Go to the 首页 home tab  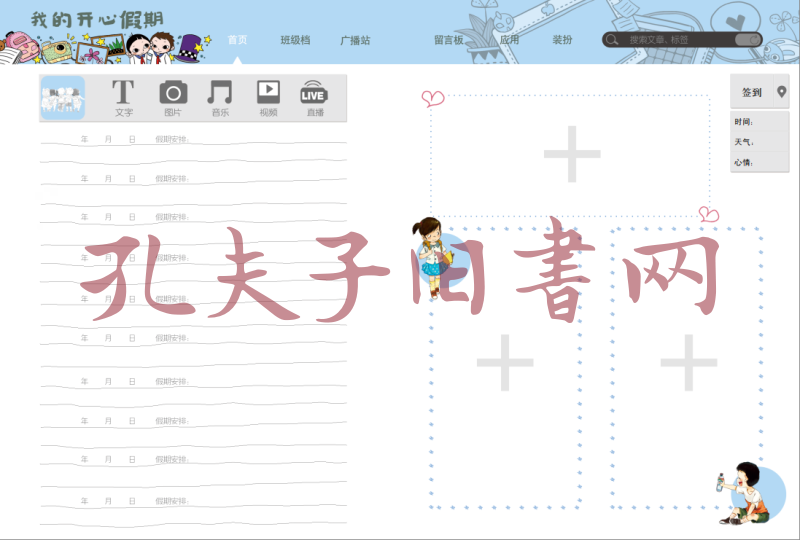(237, 40)
